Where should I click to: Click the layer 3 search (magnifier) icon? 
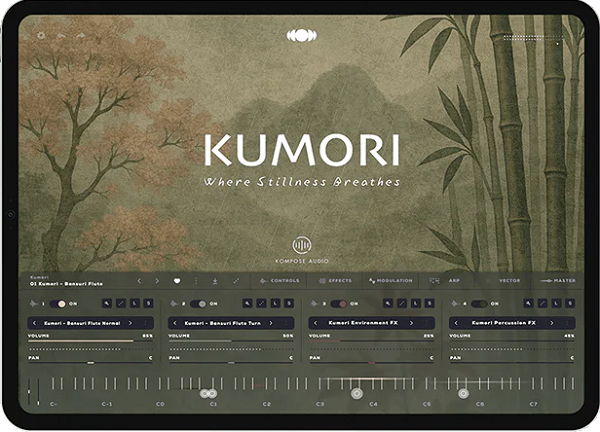pos(388,303)
